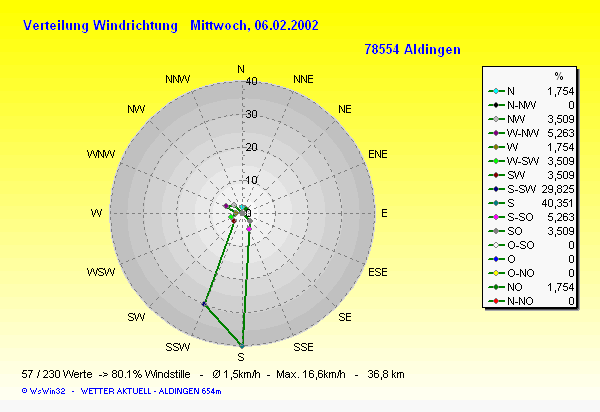Click the O-NO yellow legend marker
600x412 pixels.
point(497,272)
